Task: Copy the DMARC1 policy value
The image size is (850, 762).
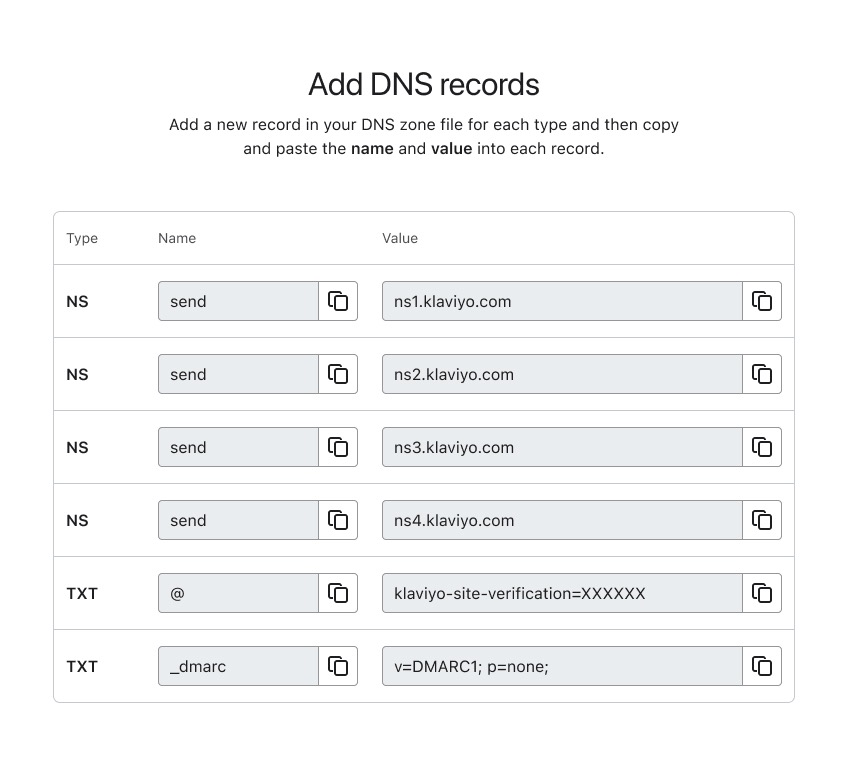Action: click(762, 666)
